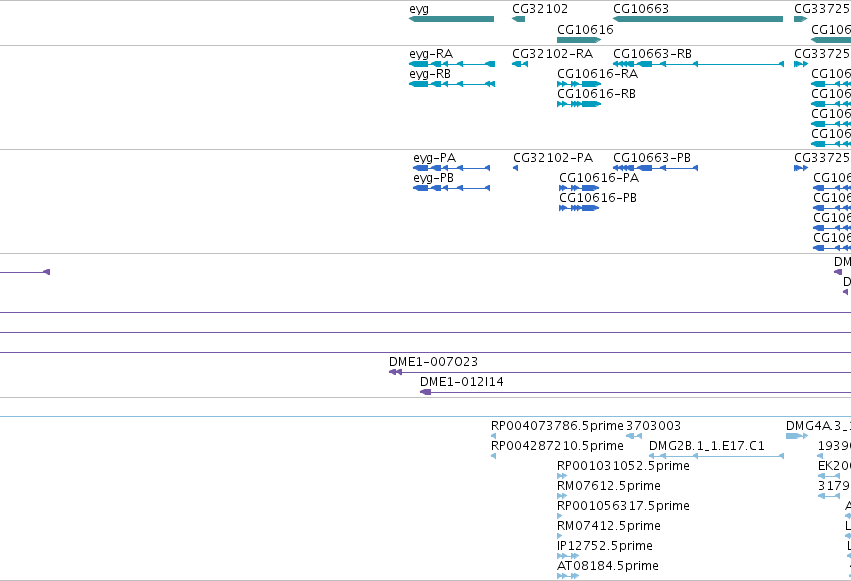The width and height of the screenshot is (851, 581).
Task: Click the 'RM07612.5prime' EST label
Action: pos(609,486)
